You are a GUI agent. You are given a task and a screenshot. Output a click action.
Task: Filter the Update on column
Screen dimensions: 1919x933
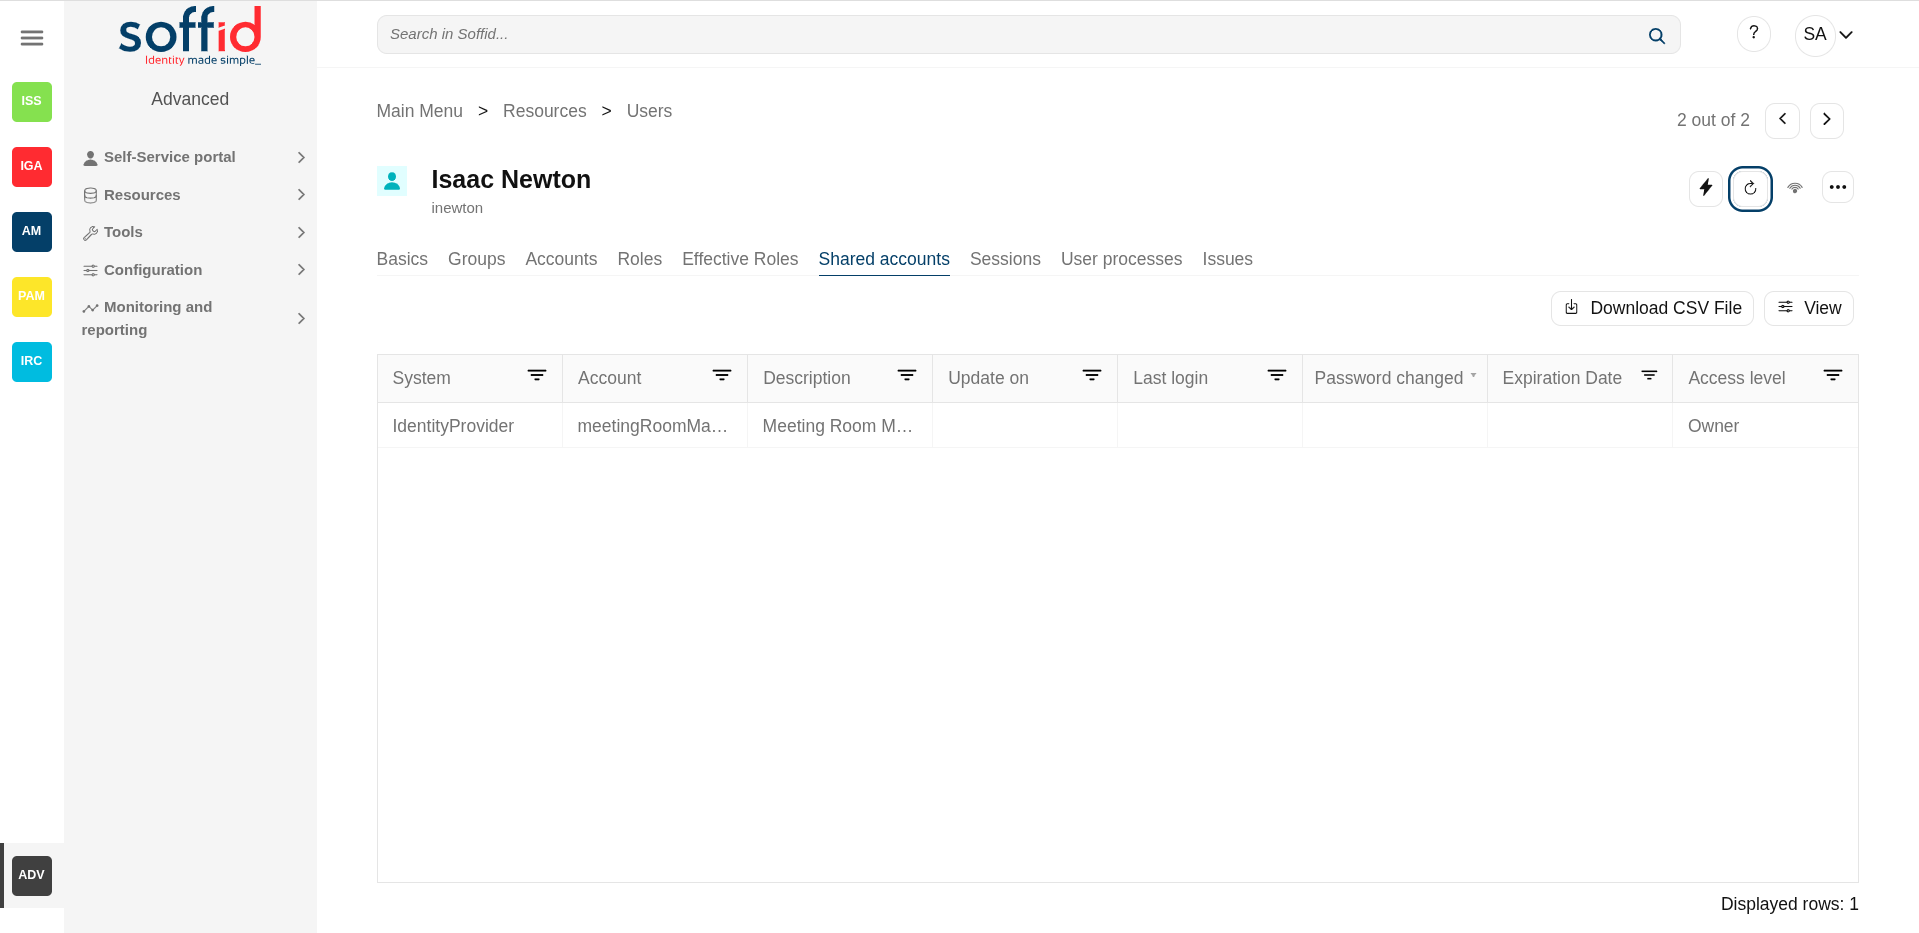[1092, 376]
